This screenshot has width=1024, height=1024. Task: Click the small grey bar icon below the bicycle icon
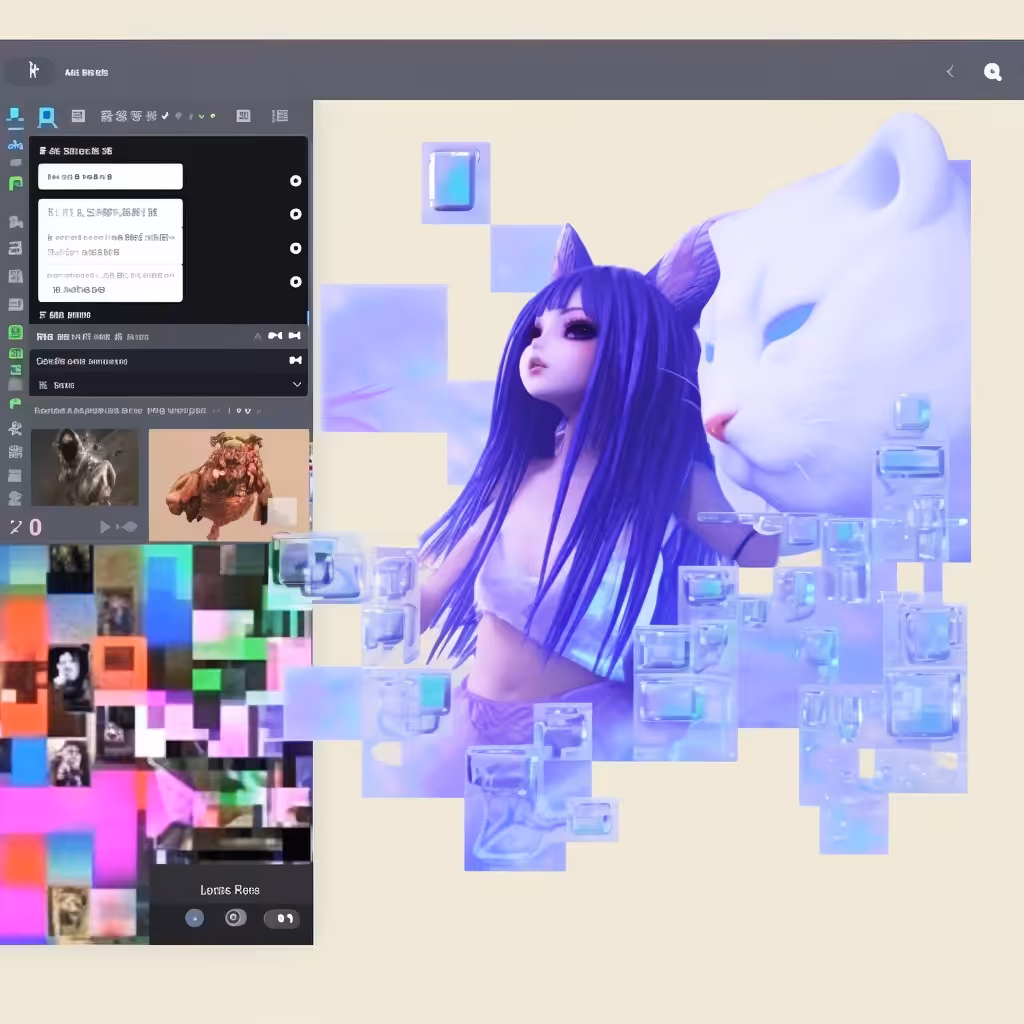pyautogui.click(x=16, y=162)
